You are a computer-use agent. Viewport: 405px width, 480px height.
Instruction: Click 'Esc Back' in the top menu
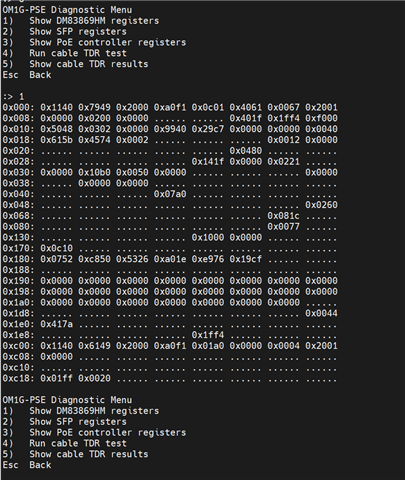[x=27, y=75]
